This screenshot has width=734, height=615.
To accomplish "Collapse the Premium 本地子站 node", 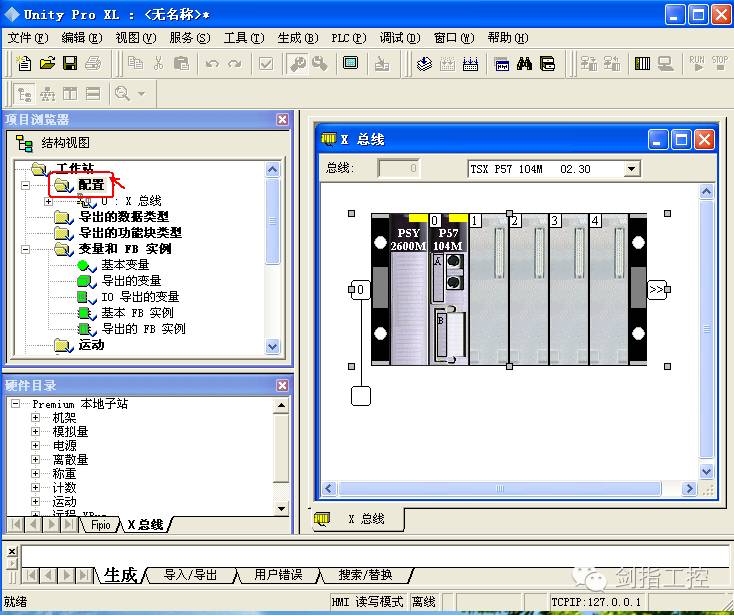I will [15, 403].
